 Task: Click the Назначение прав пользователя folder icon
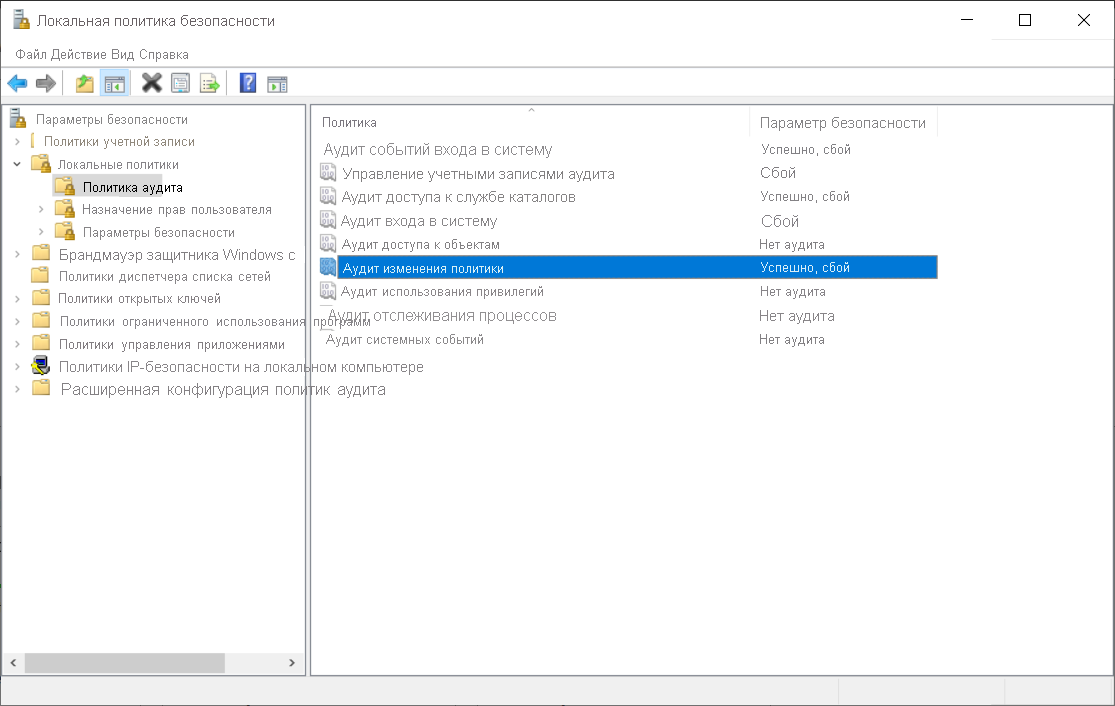[65, 209]
